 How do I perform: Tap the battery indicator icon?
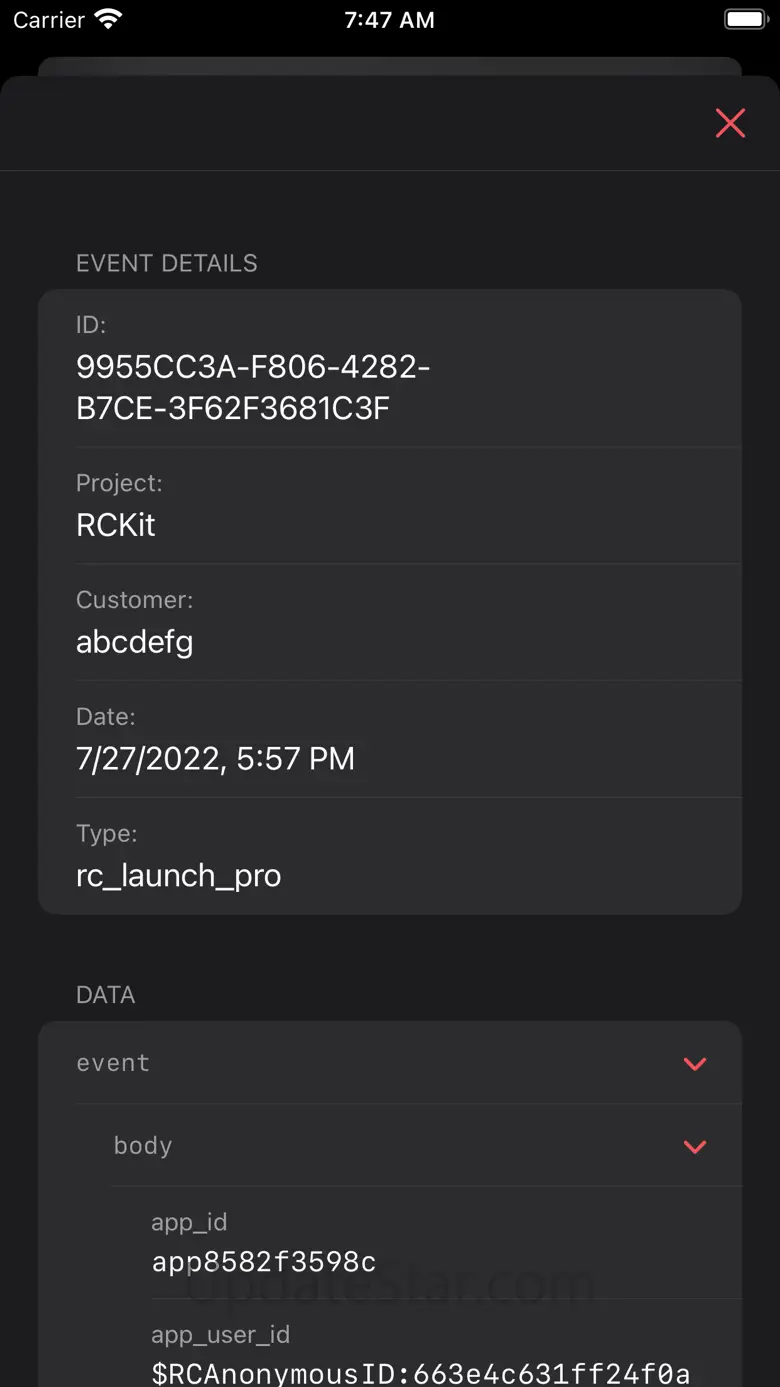tap(744, 20)
